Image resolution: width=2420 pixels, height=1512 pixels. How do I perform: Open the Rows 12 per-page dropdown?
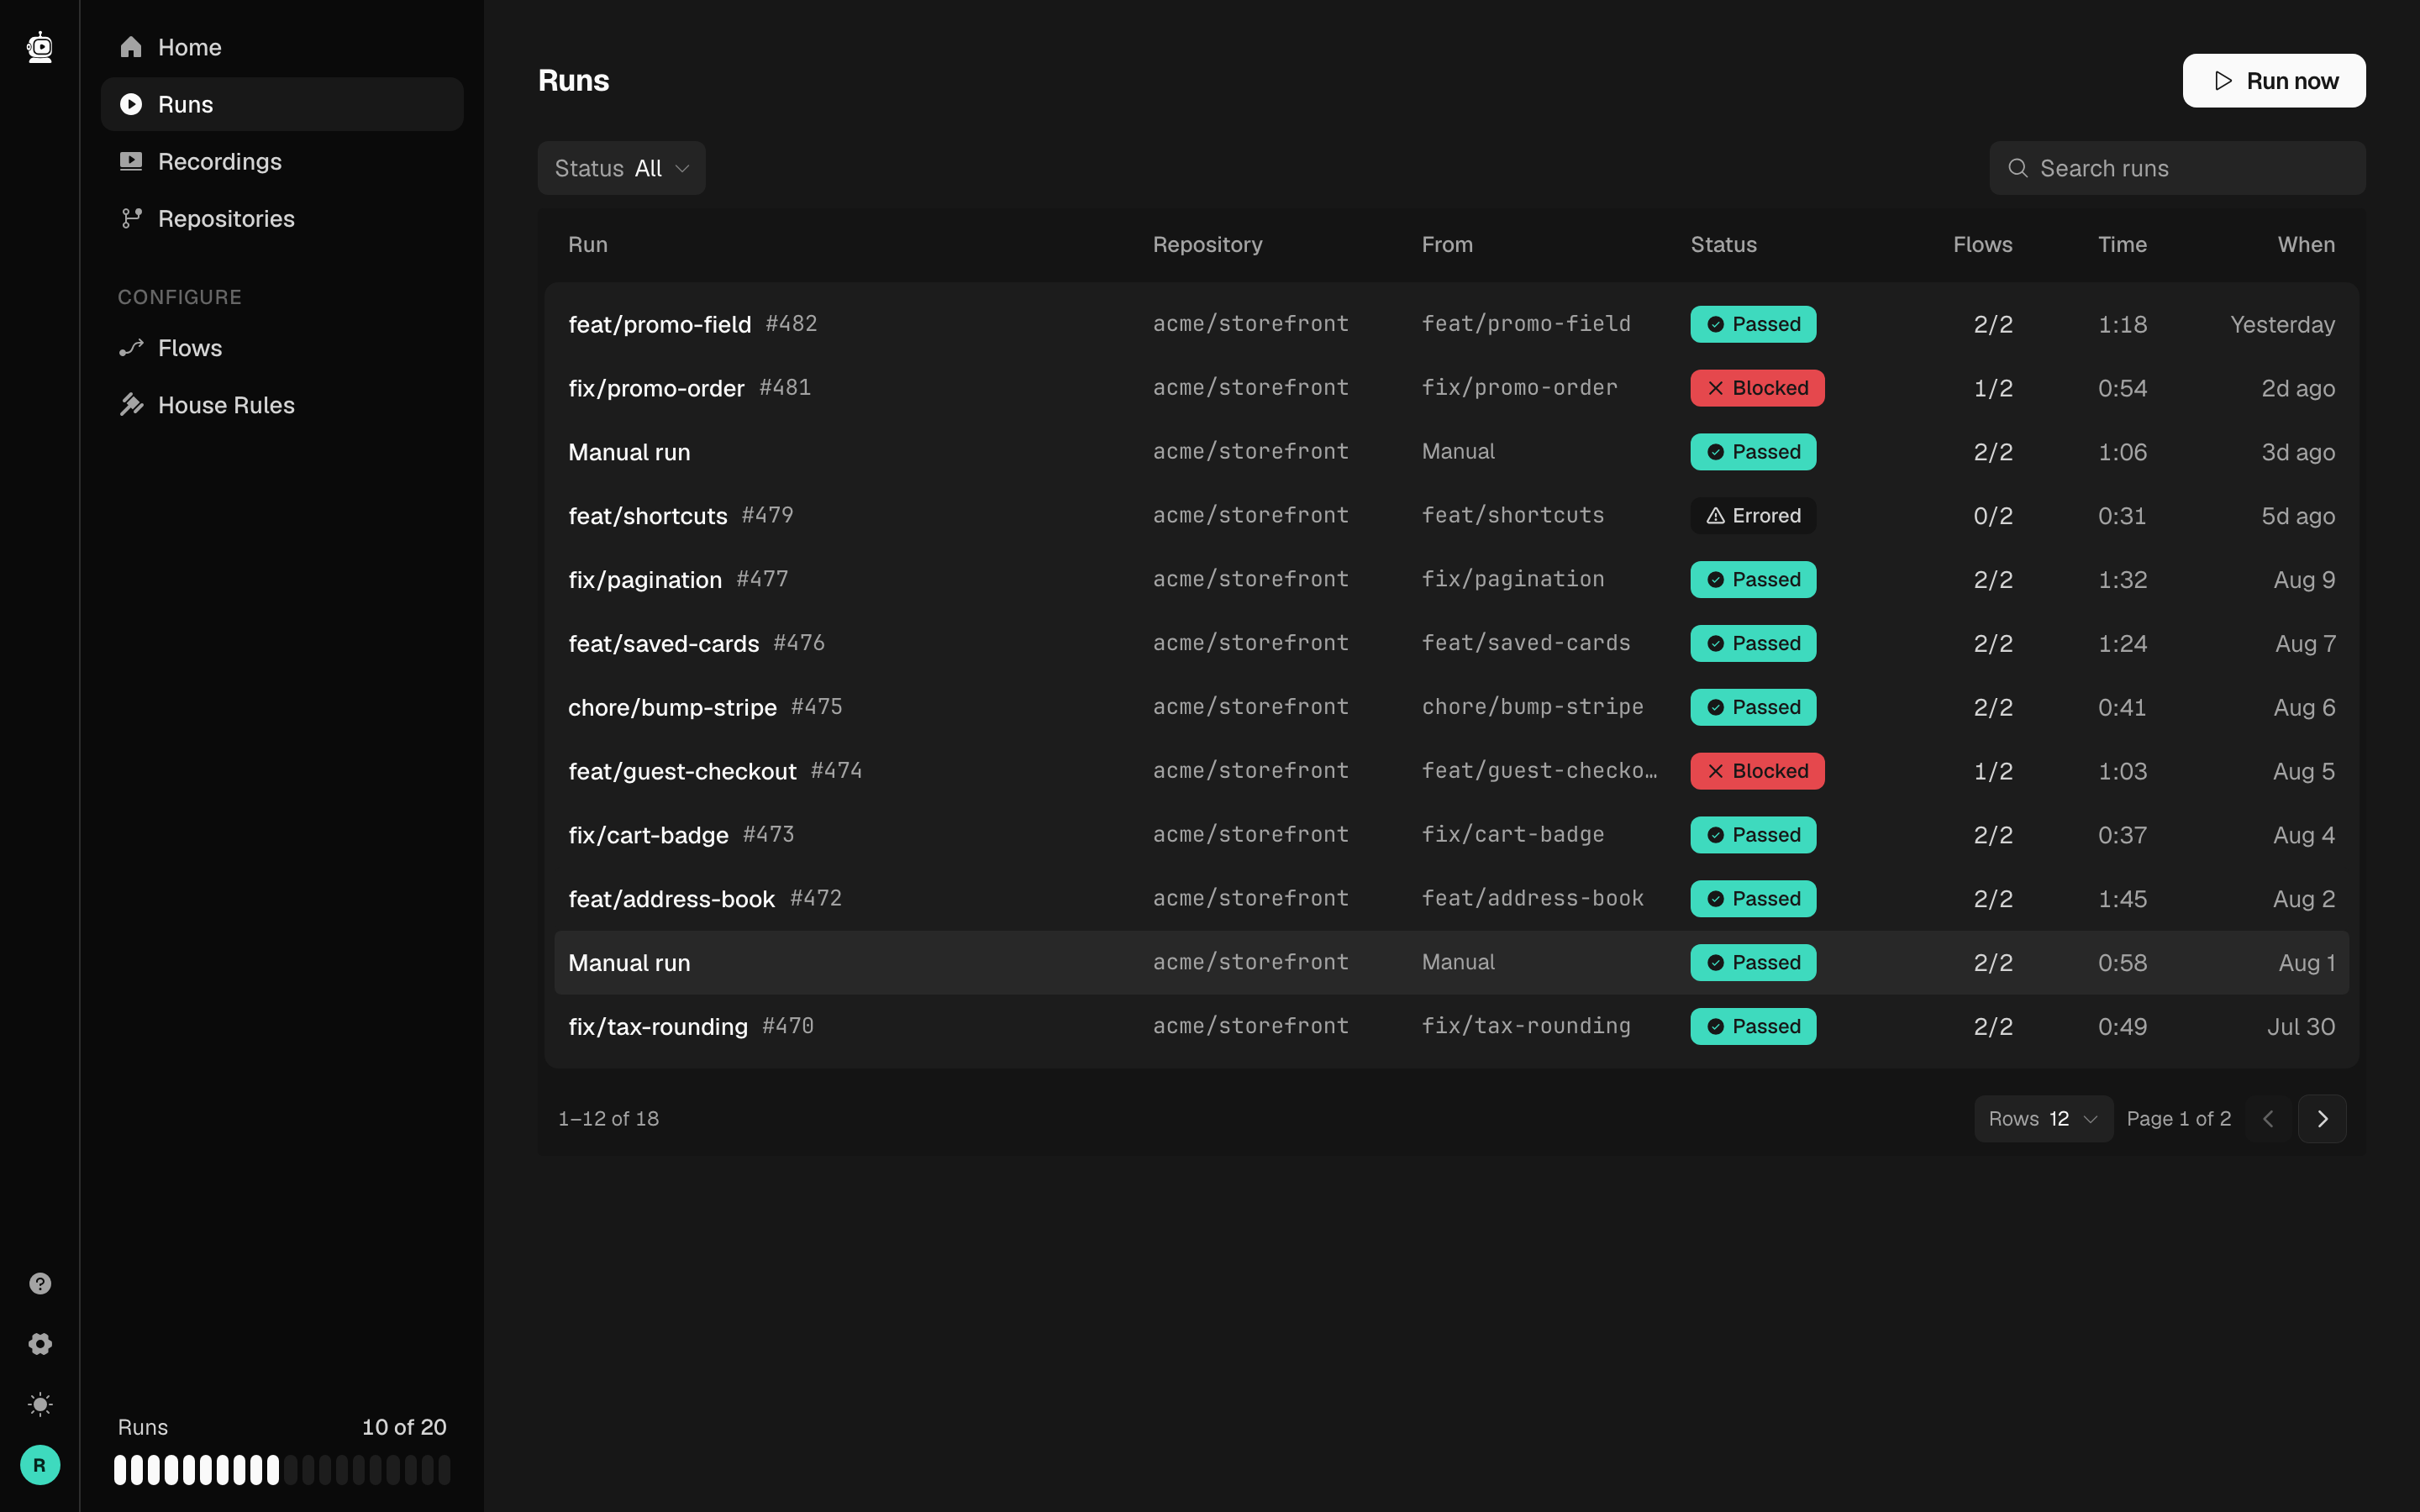point(2043,1118)
